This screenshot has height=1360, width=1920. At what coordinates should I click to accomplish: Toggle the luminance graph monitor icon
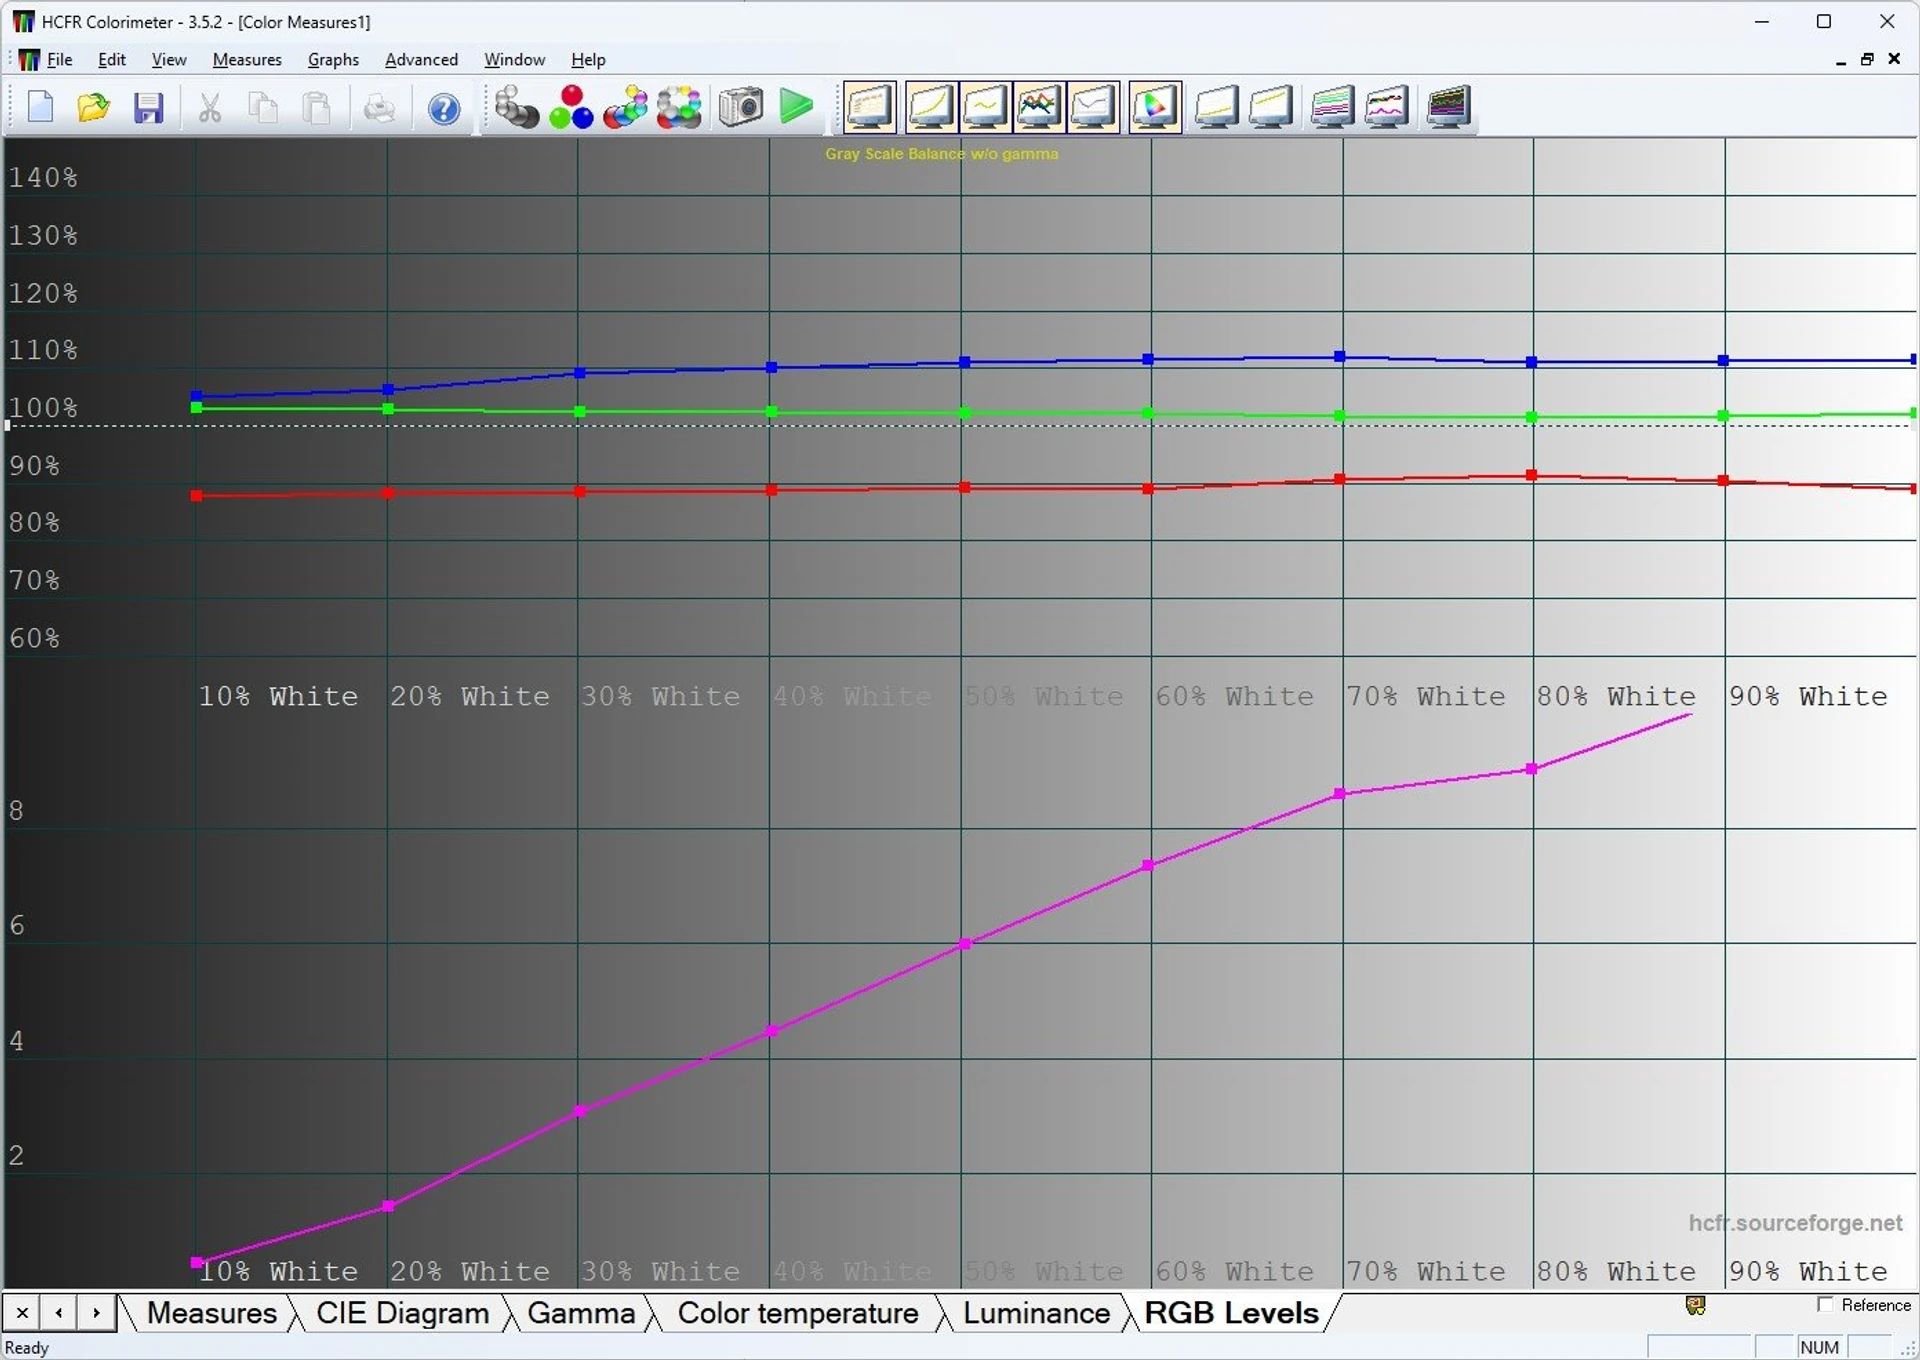[930, 107]
